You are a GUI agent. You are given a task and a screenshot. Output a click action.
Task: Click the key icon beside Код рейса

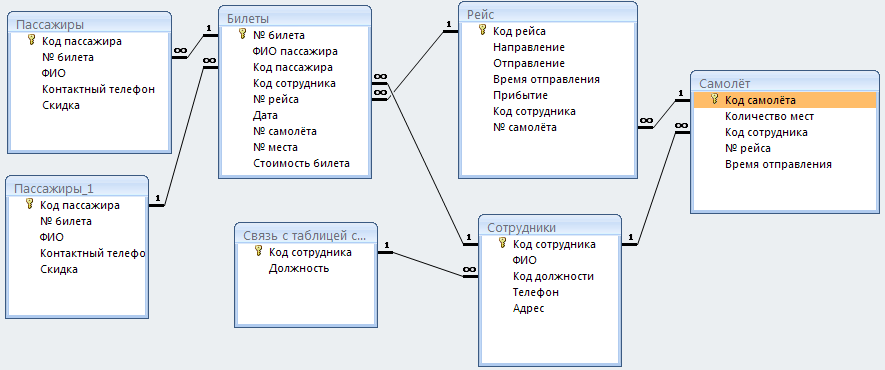point(482,30)
